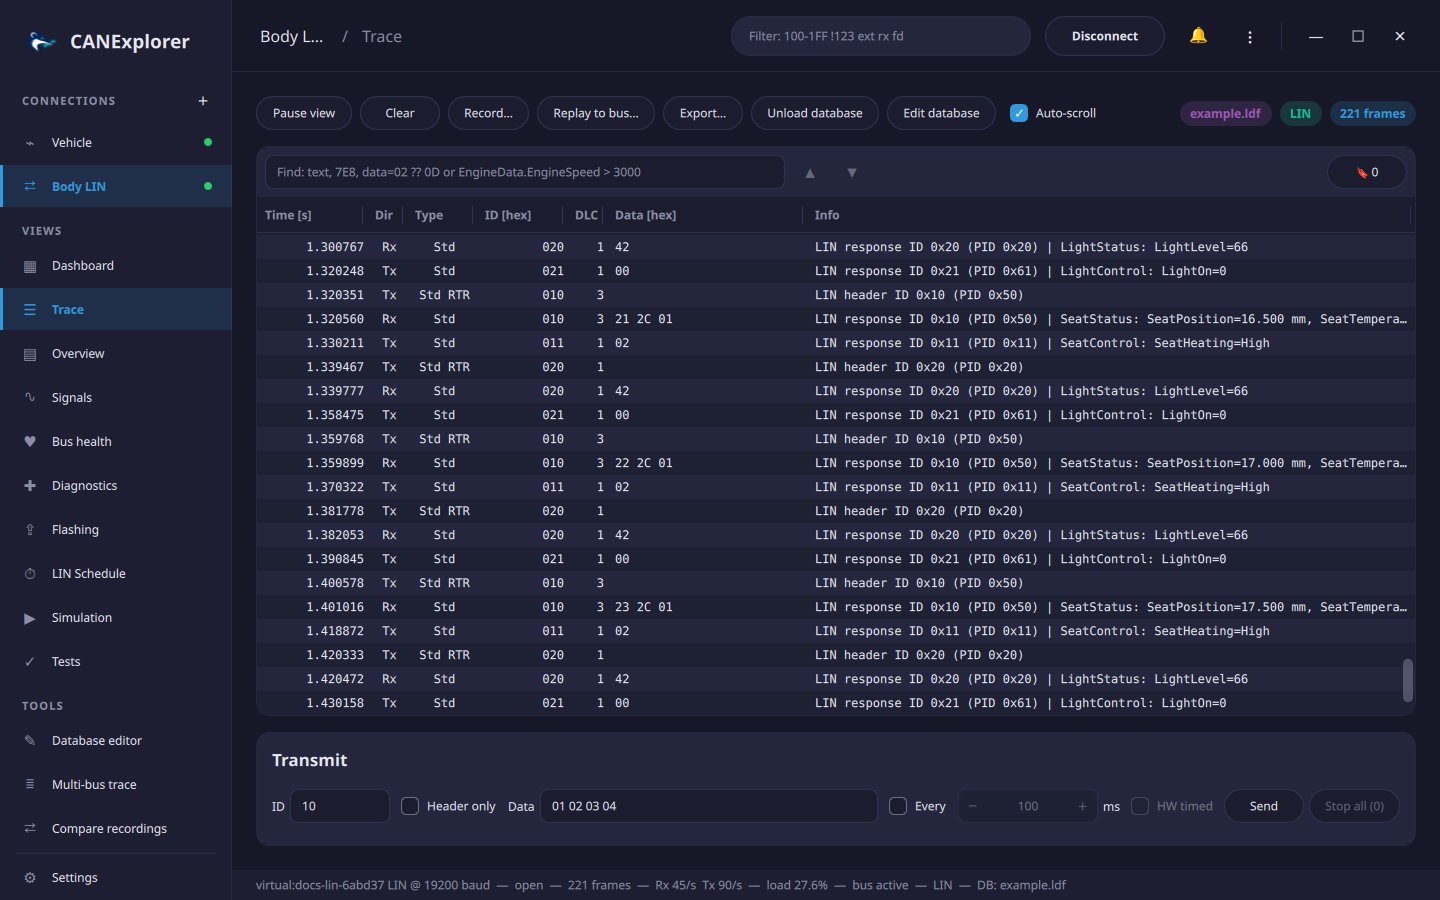Open the Multi-bus trace tool
Viewport: 1440px width, 900px height.
click(116, 785)
